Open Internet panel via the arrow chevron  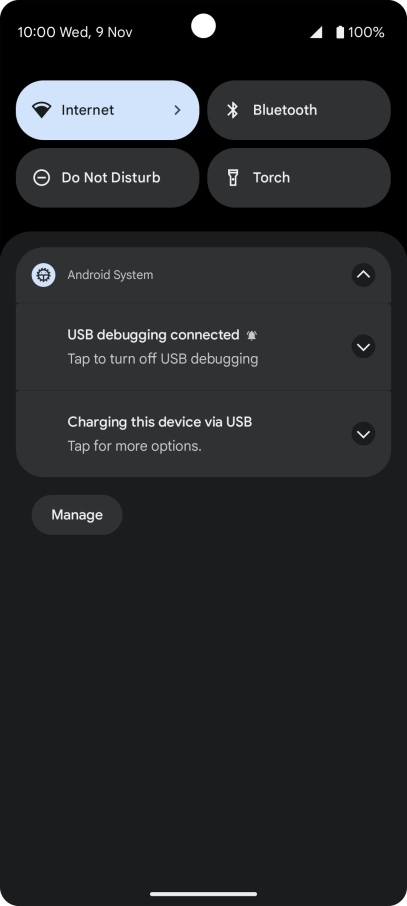(177, 110)
